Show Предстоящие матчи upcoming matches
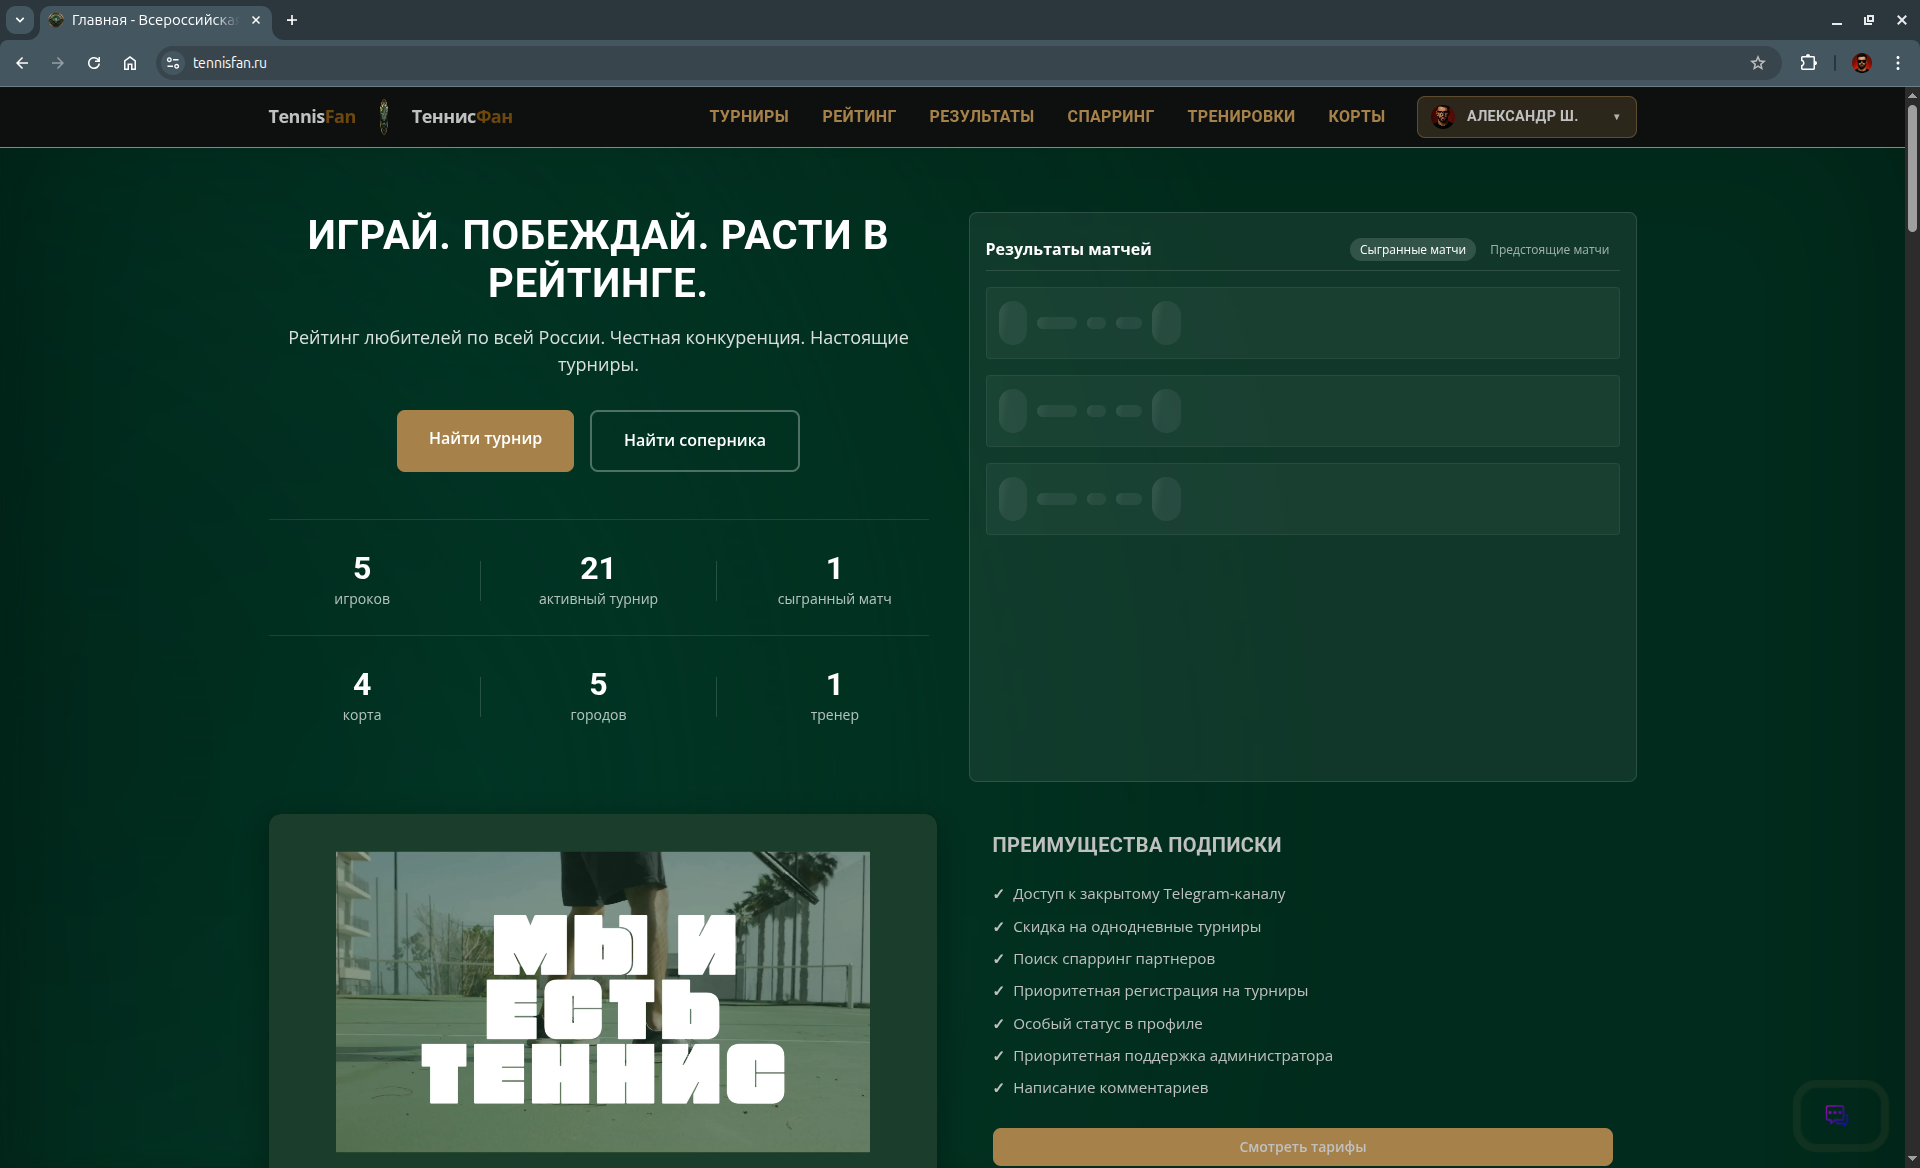The image size is (1920, 1168). (x=1548, y=249)
